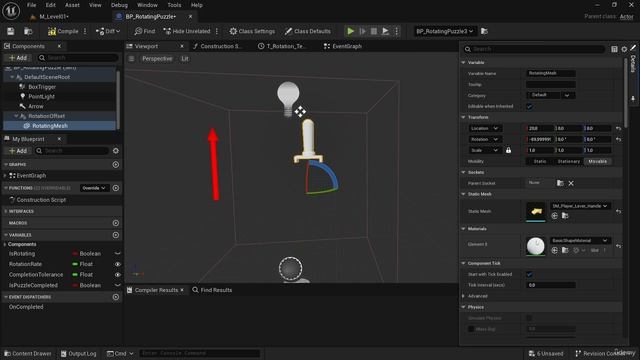Viewport: 640px width, 360px height.
Task: Select the Arrow component
Action: click(36, 107)
